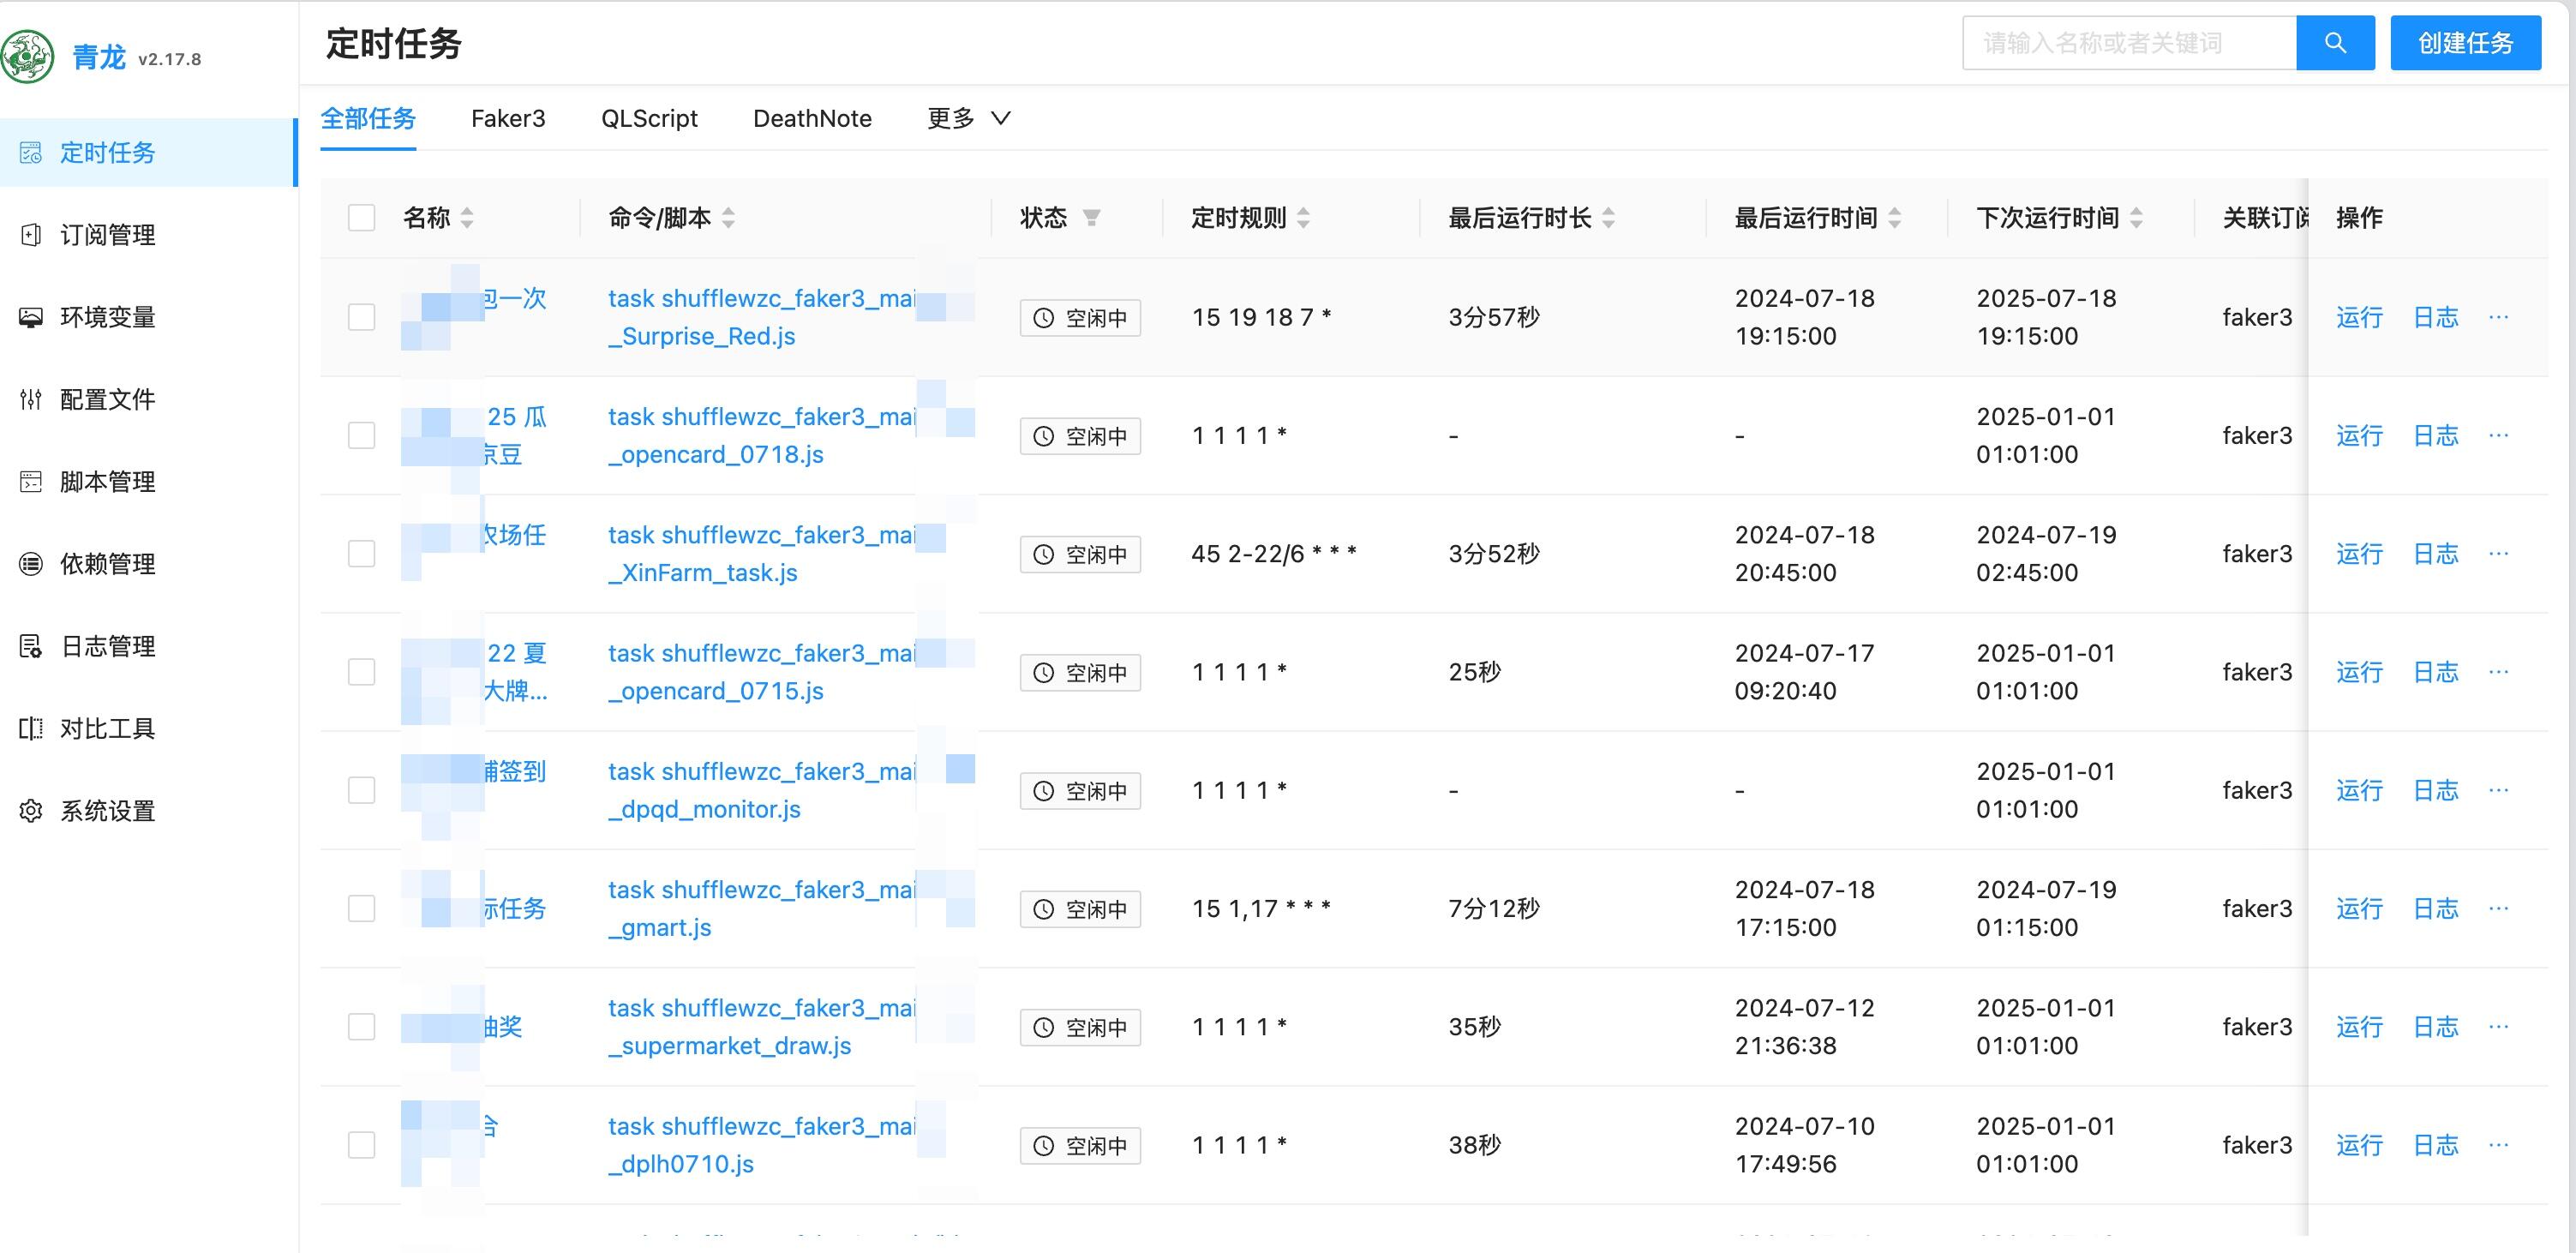Expand the 更多 tabs dropdown
Image resolution: width=2576 pixels, height=1253 pixels.
pos(969,118)
